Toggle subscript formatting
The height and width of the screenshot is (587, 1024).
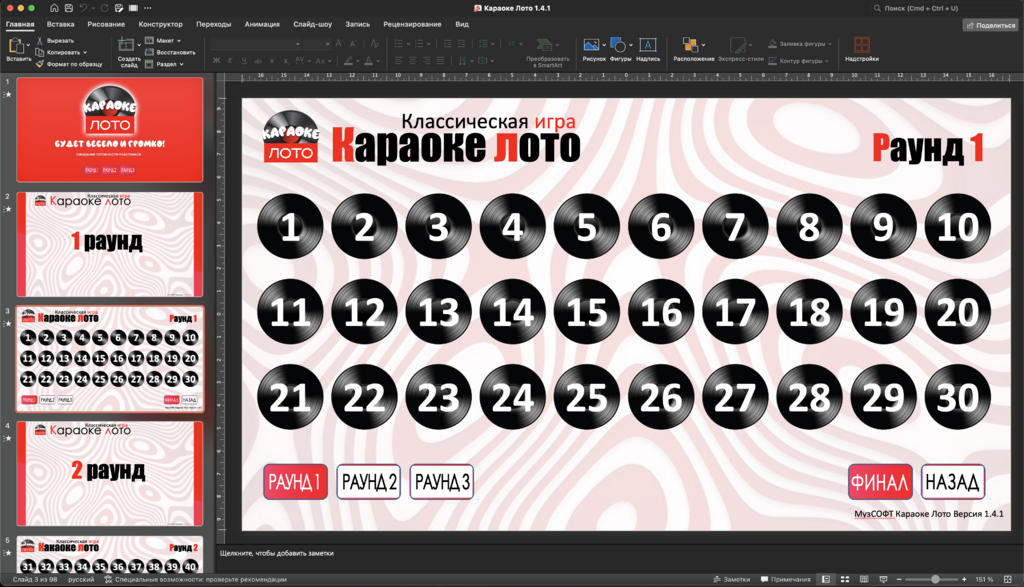point(285,61)
